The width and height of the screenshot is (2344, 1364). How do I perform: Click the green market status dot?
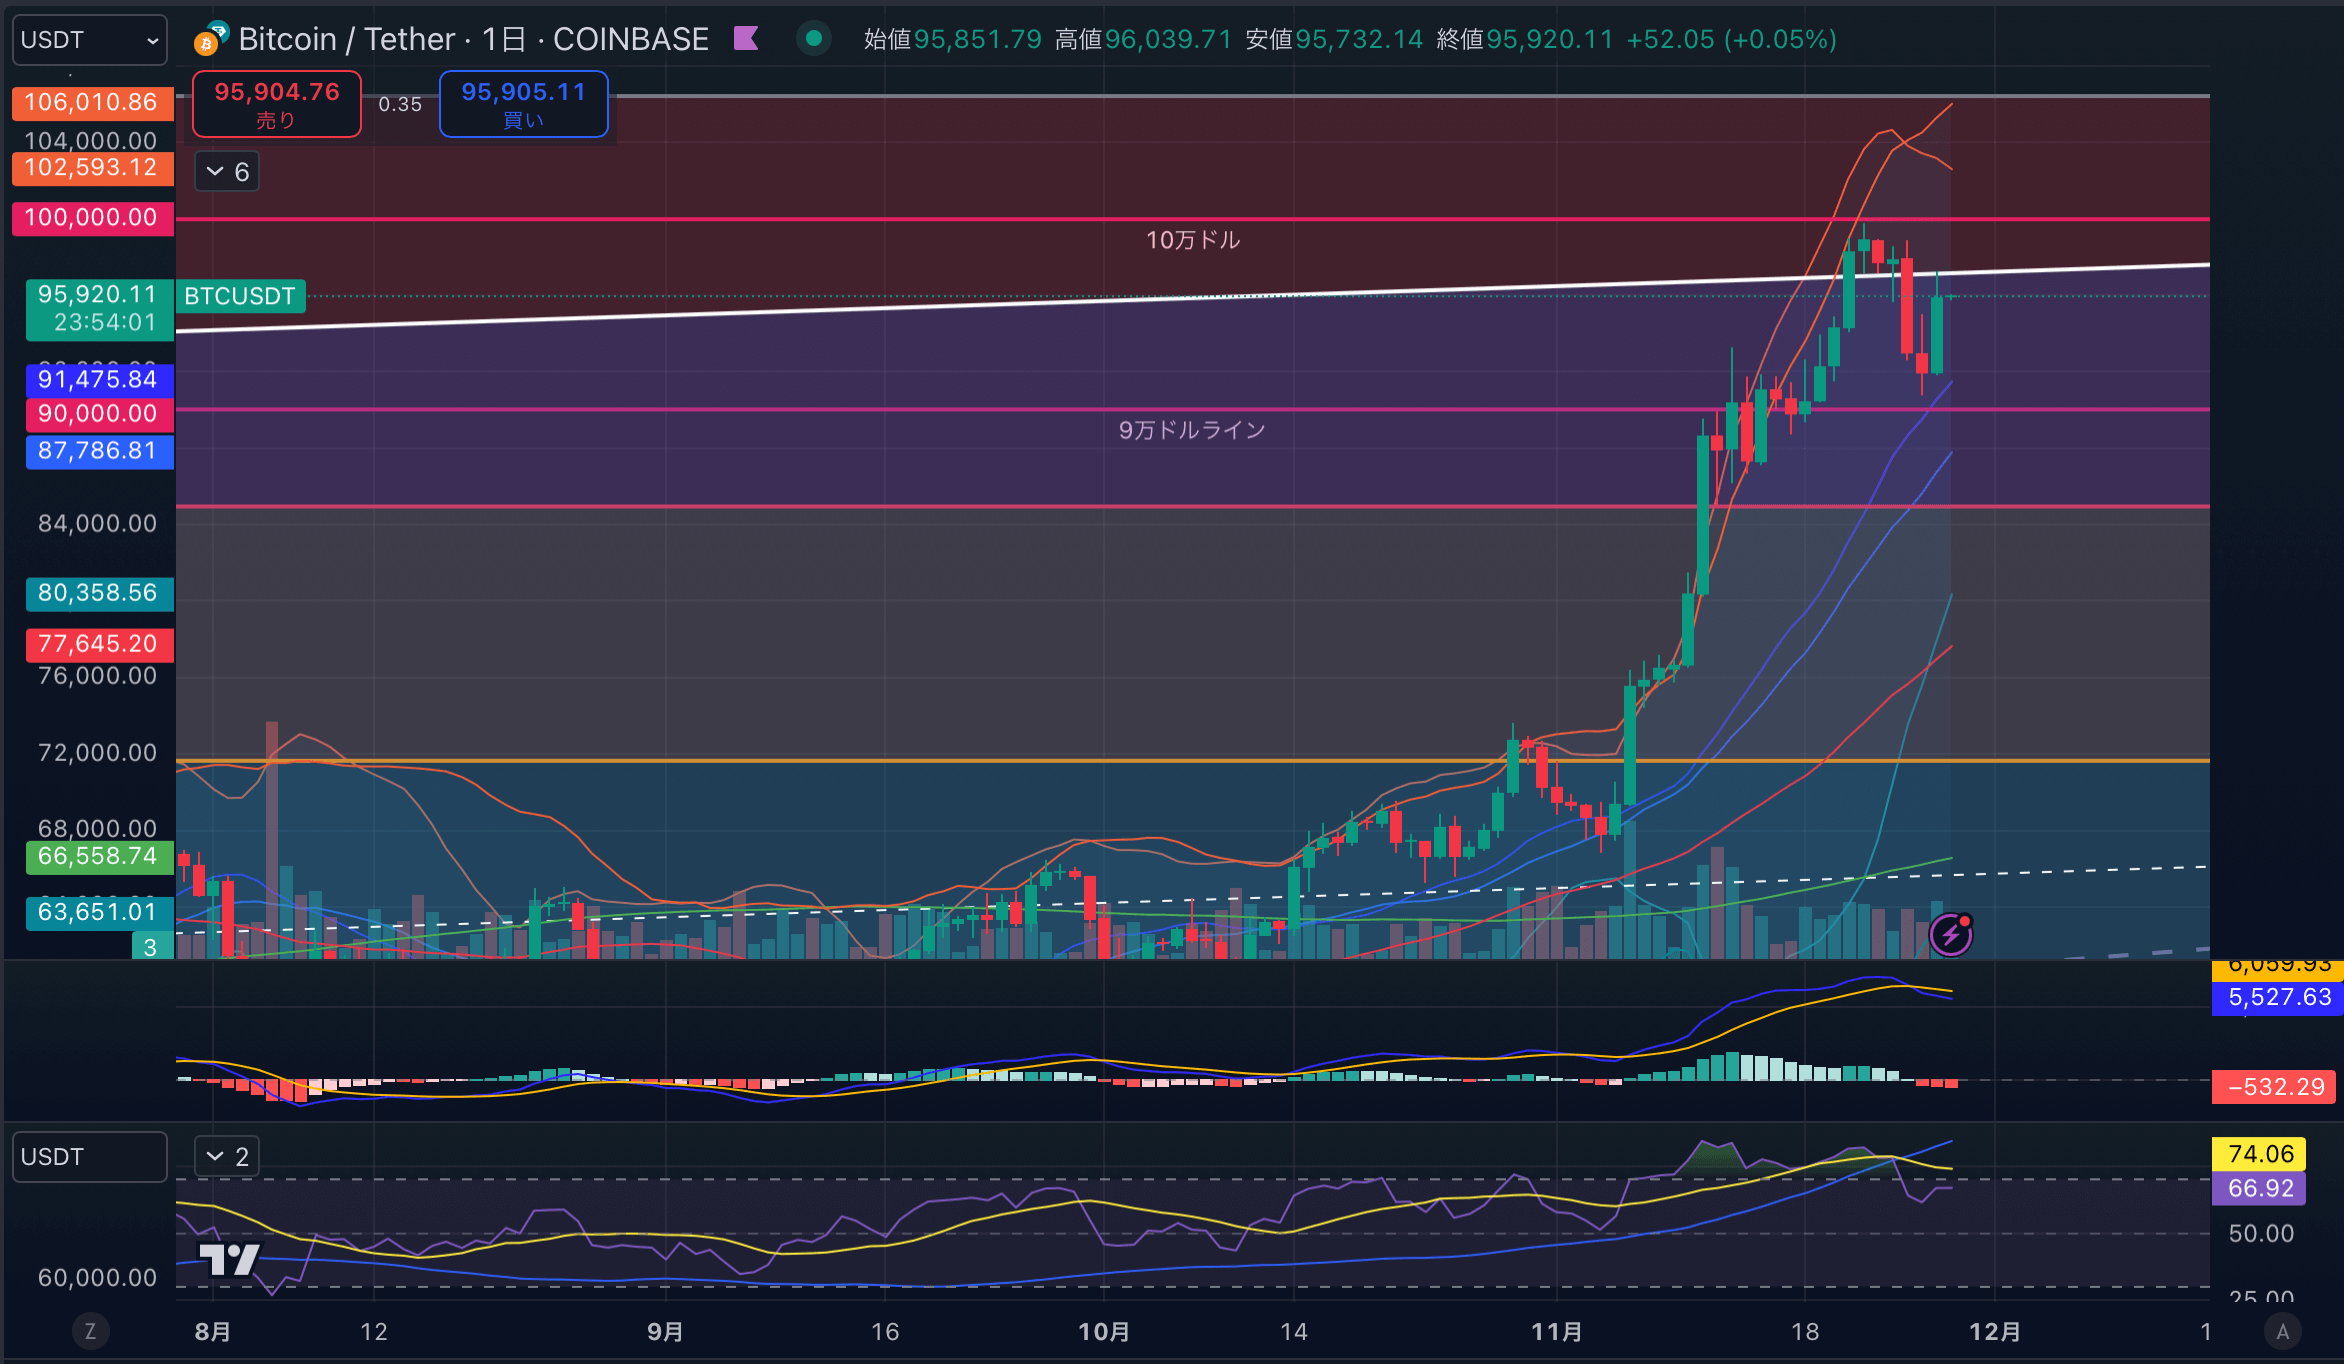pyautogui.click(x=814, y=39)
